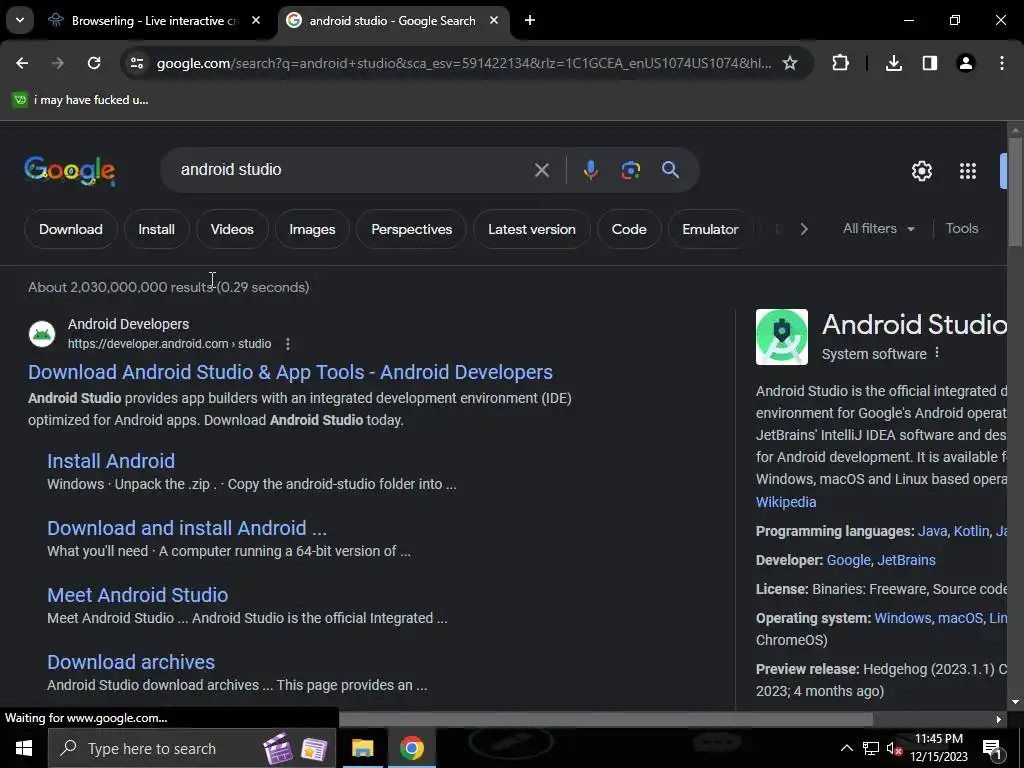Click the muted volume tray icon
This screenshot has height=768, width=1024.
(895, 748)
